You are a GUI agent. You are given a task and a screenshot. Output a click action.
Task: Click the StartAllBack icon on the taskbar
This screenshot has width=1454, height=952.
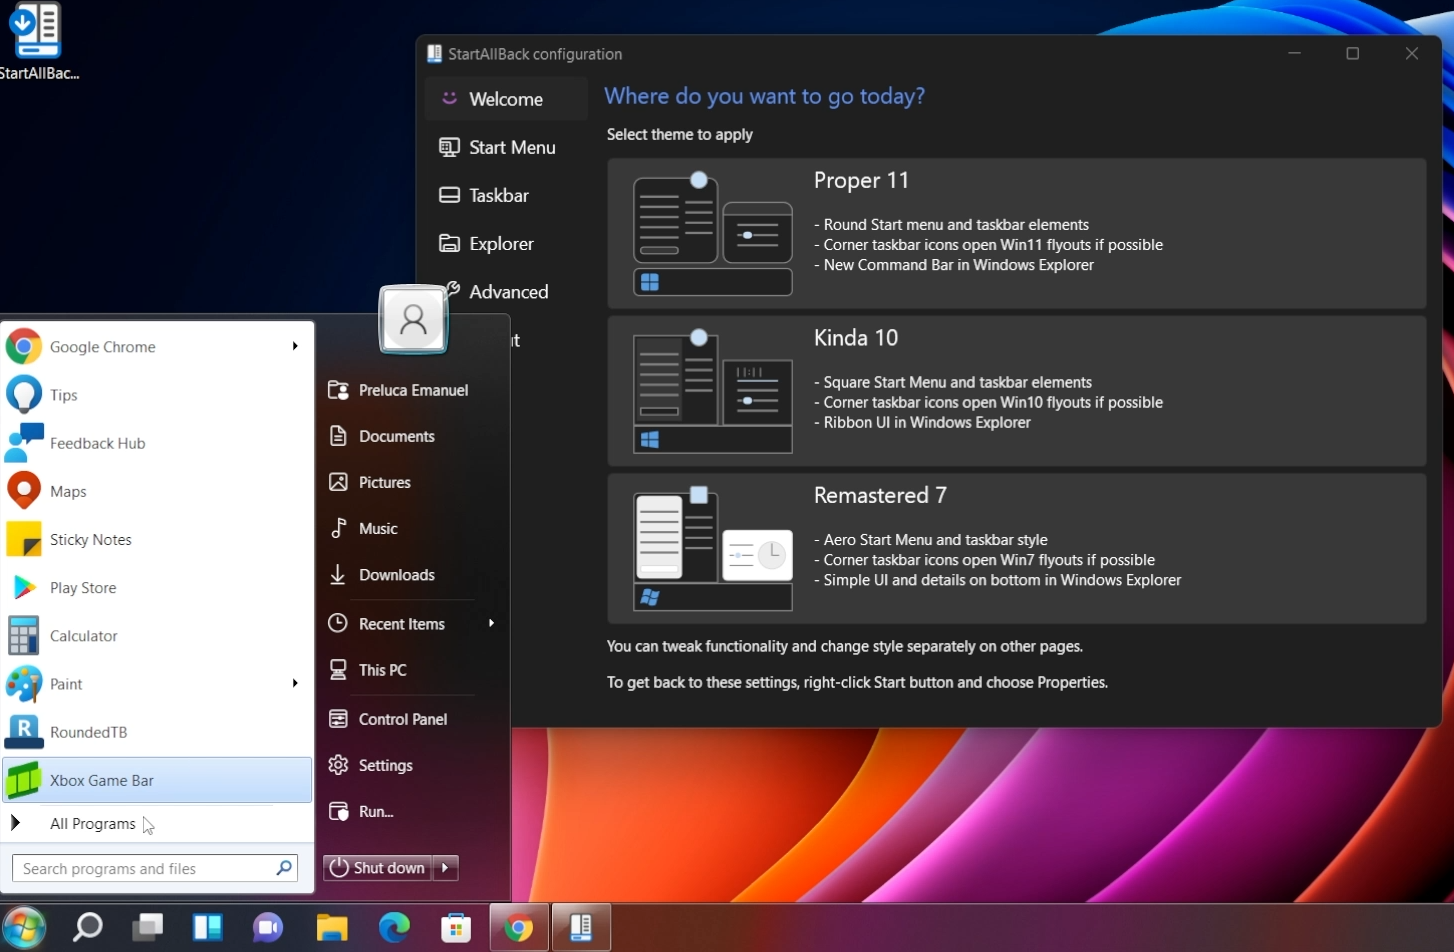point(581,927)
